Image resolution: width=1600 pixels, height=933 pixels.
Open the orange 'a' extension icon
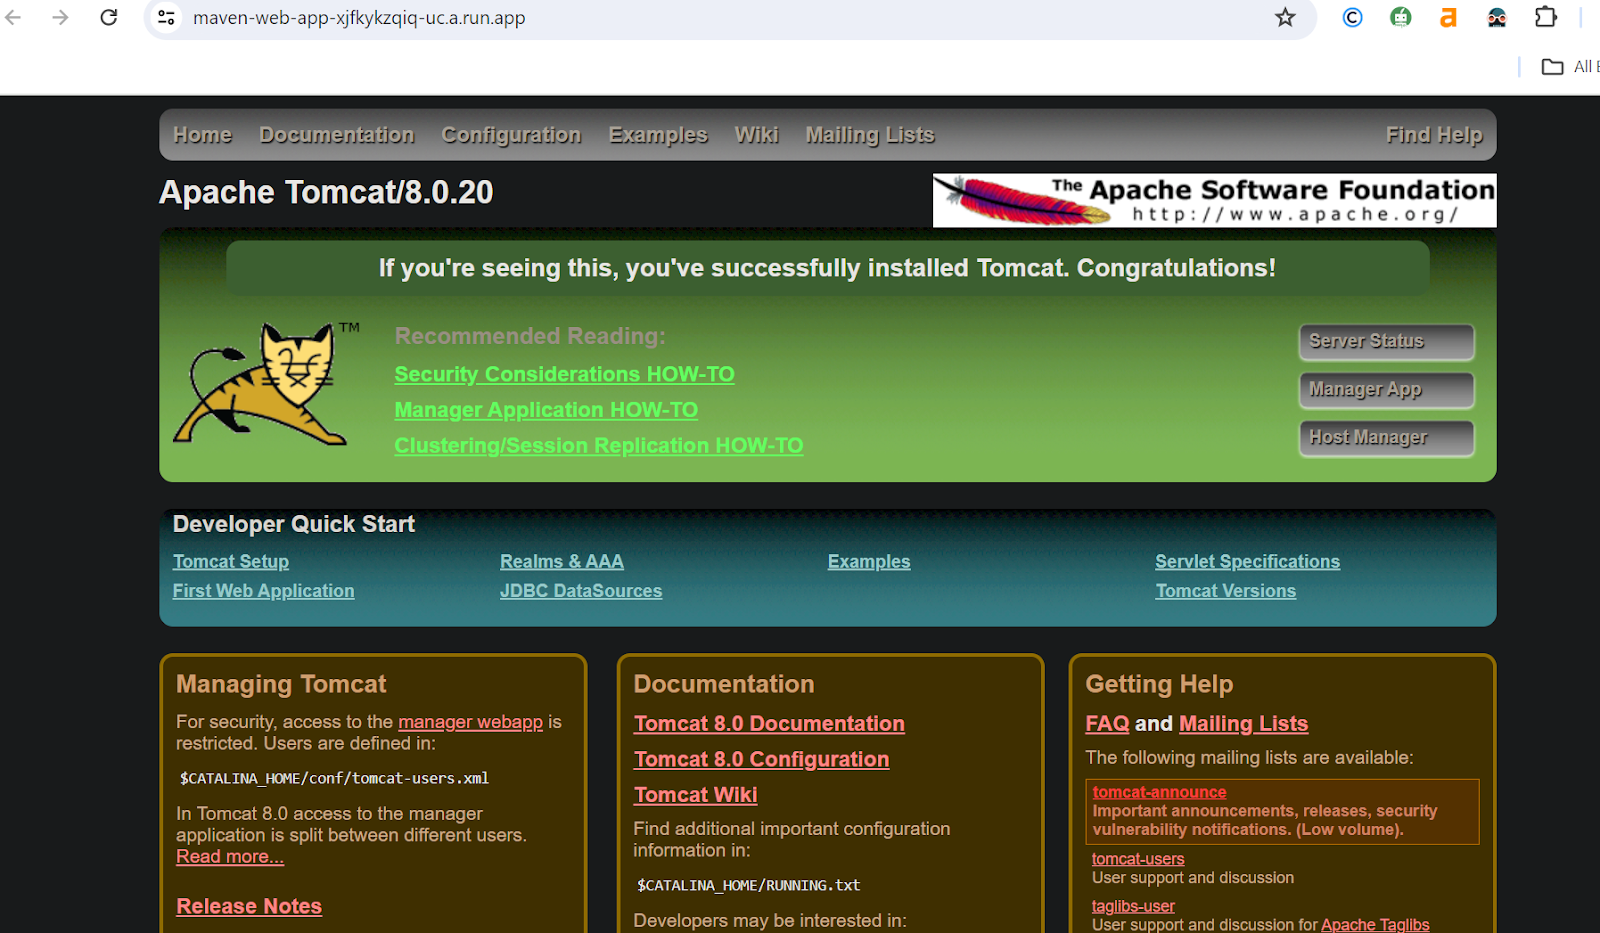pos(1448,17)
